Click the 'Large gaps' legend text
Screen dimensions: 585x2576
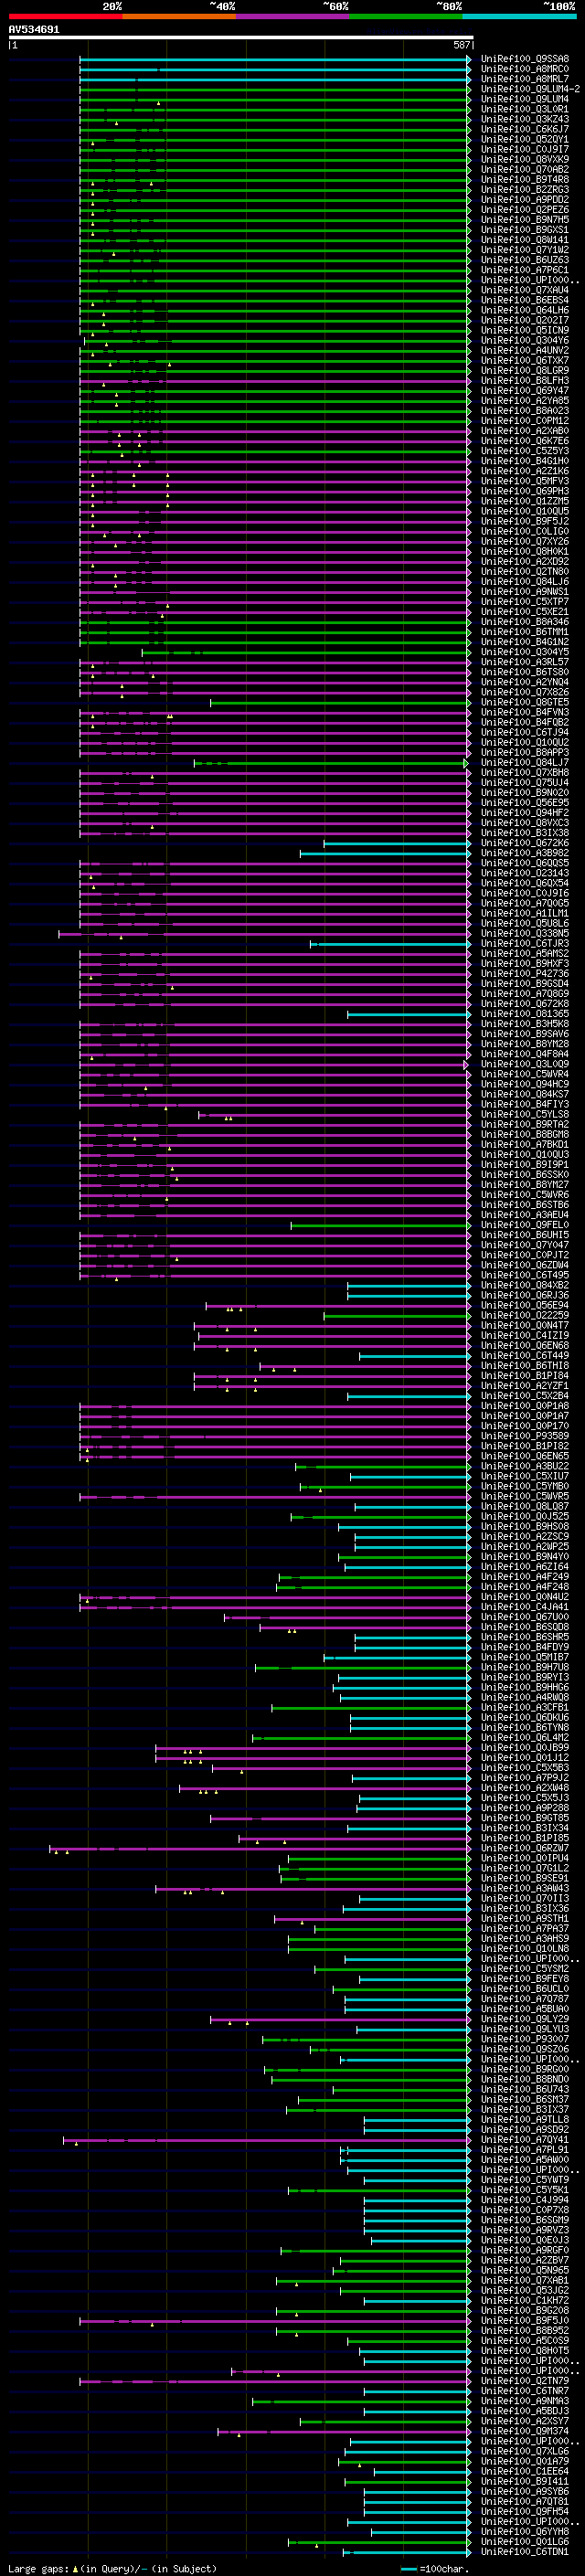pyautogui.click(x=39, y=2569)
